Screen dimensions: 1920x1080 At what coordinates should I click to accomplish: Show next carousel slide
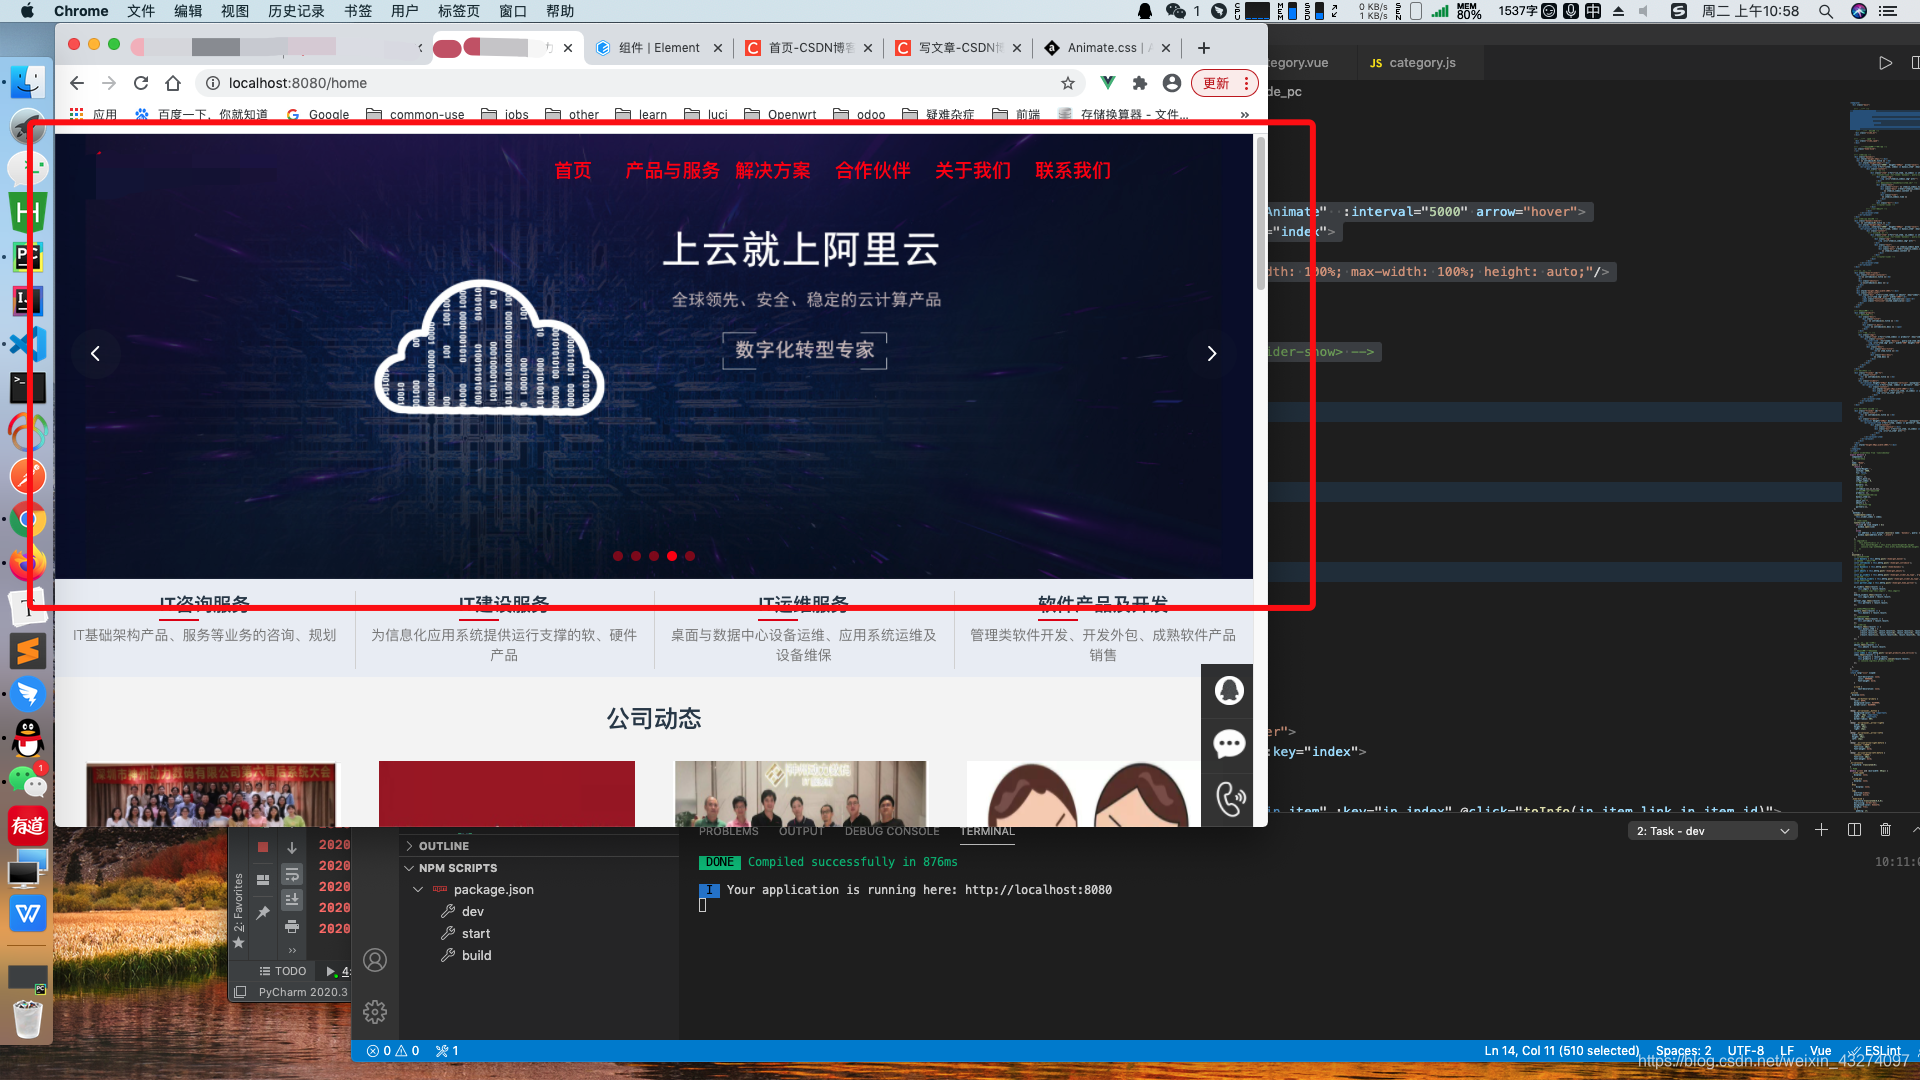1211,353
